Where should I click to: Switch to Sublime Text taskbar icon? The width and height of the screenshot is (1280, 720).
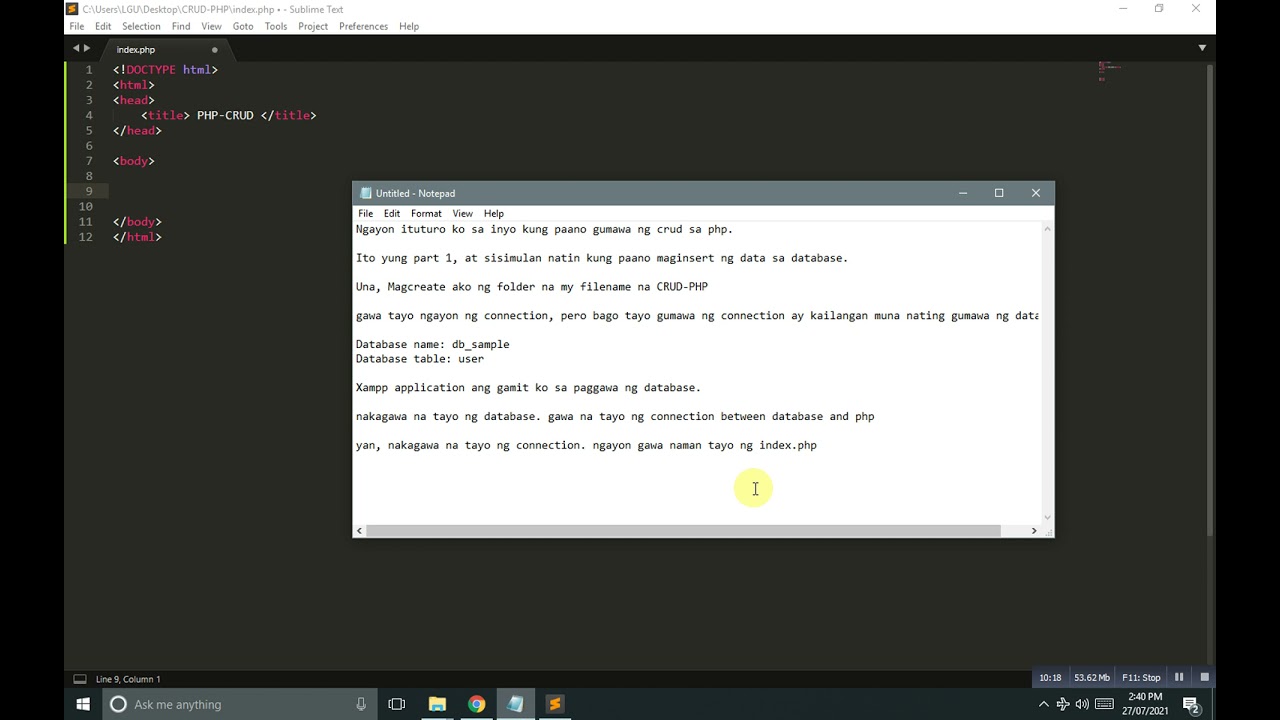pyautogui.click(x=555, y=704)
